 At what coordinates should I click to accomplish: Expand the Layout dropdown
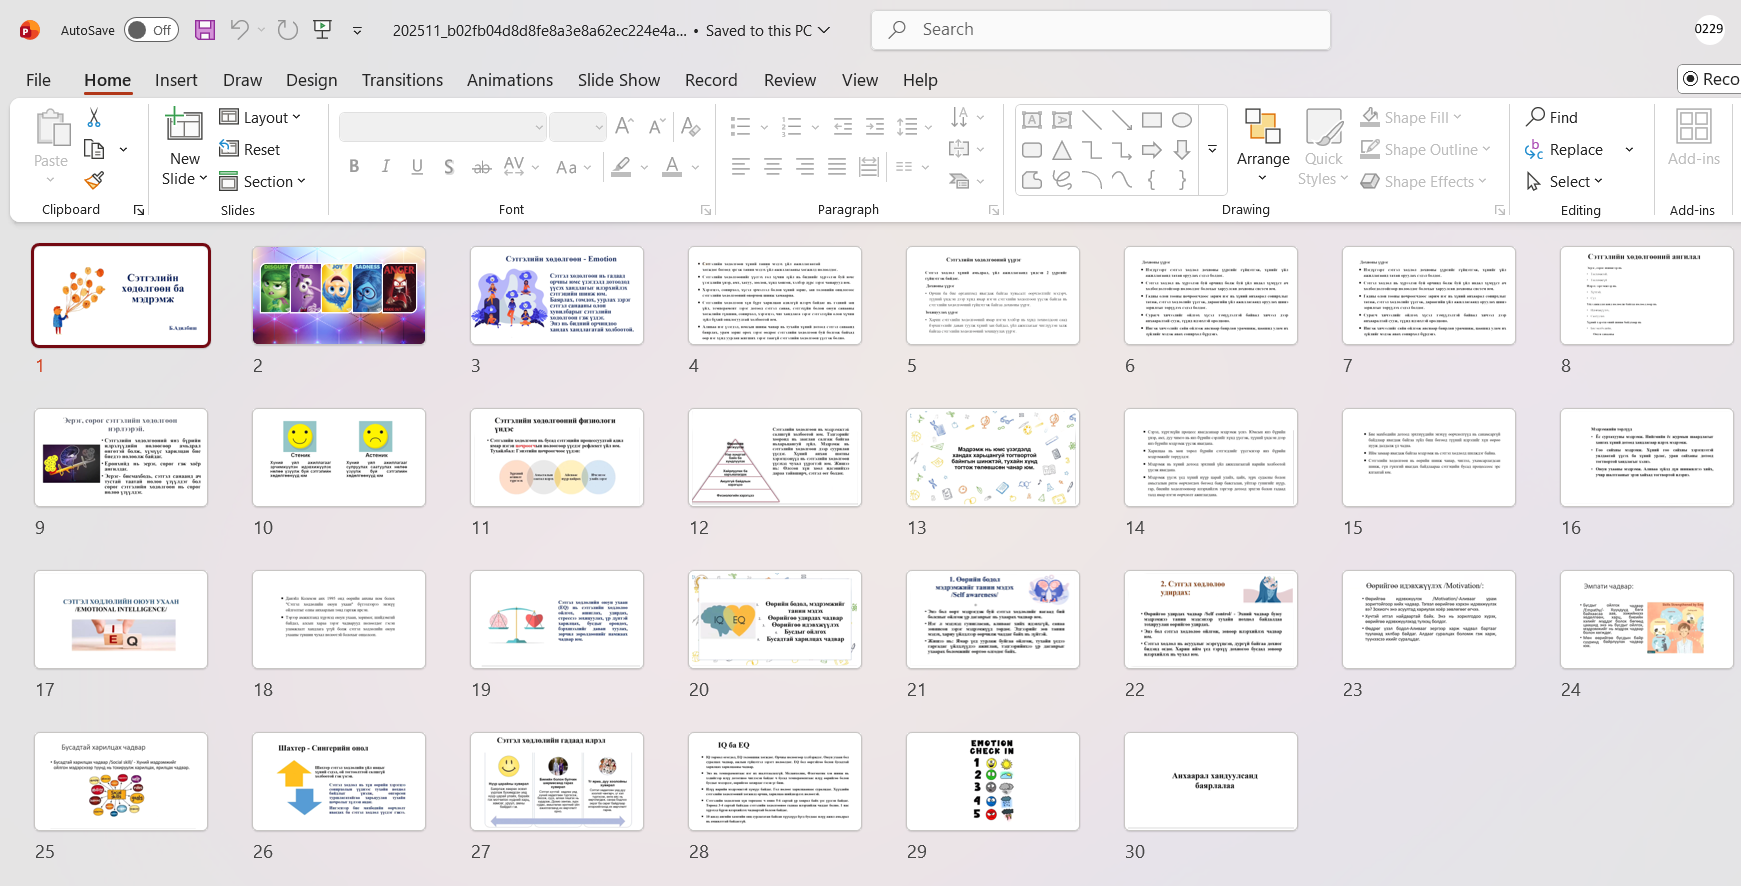261,118
